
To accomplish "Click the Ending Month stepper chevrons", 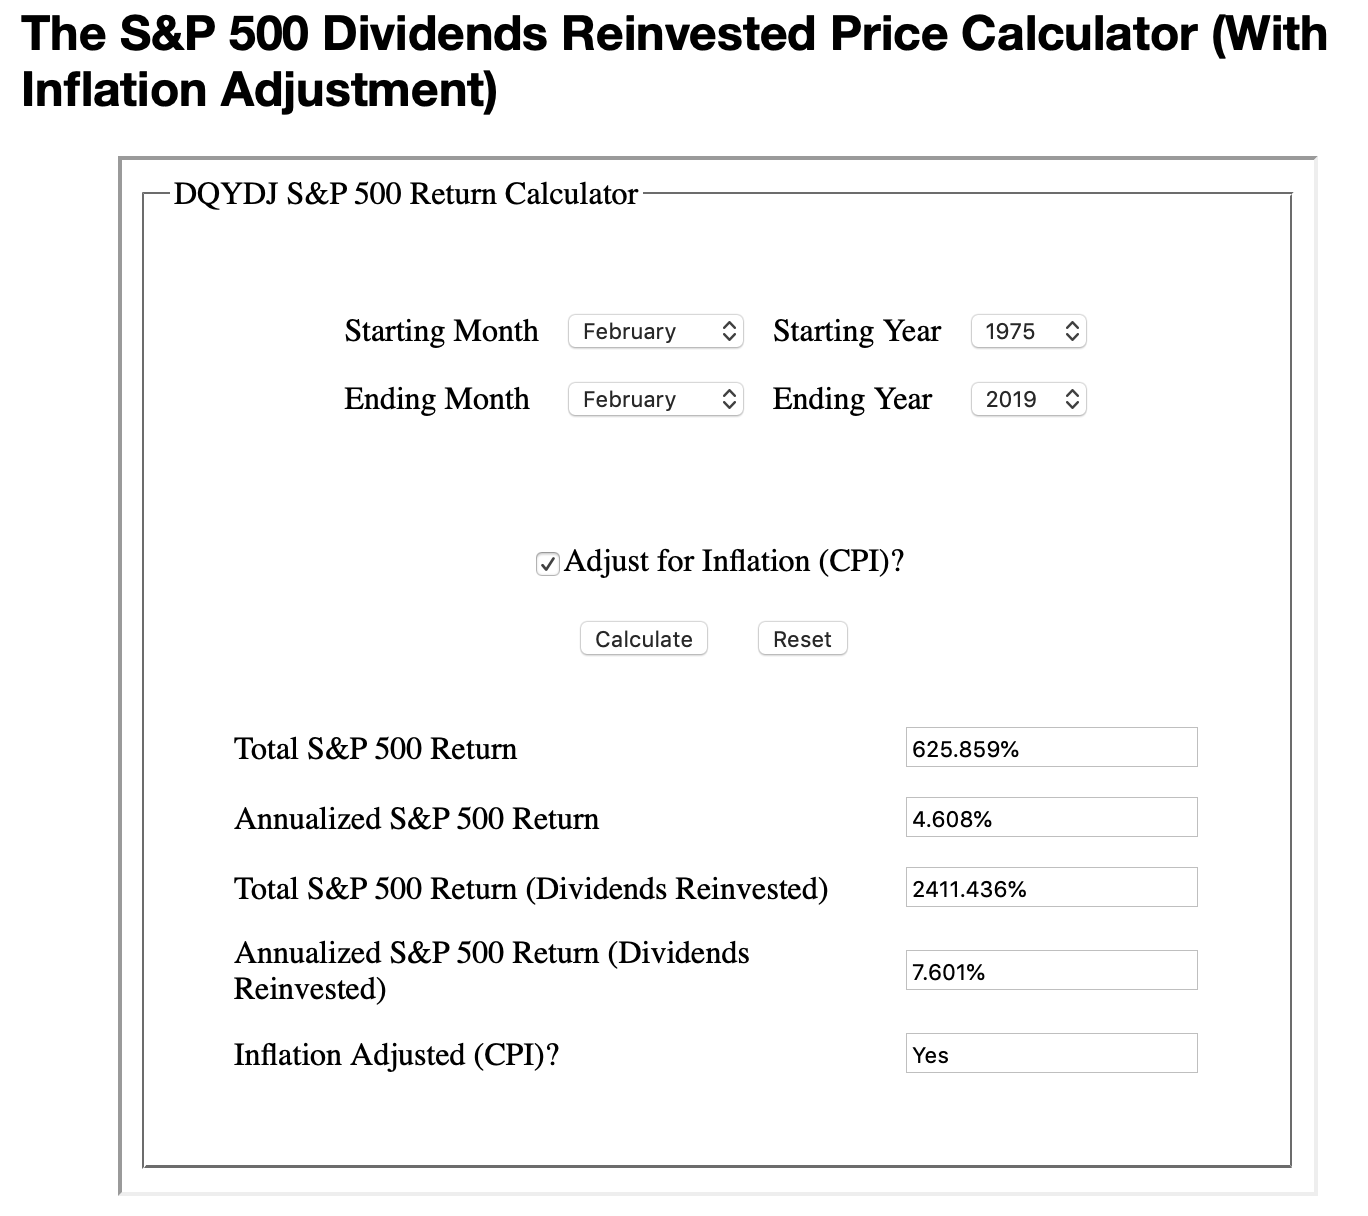I will coord(729,399).
